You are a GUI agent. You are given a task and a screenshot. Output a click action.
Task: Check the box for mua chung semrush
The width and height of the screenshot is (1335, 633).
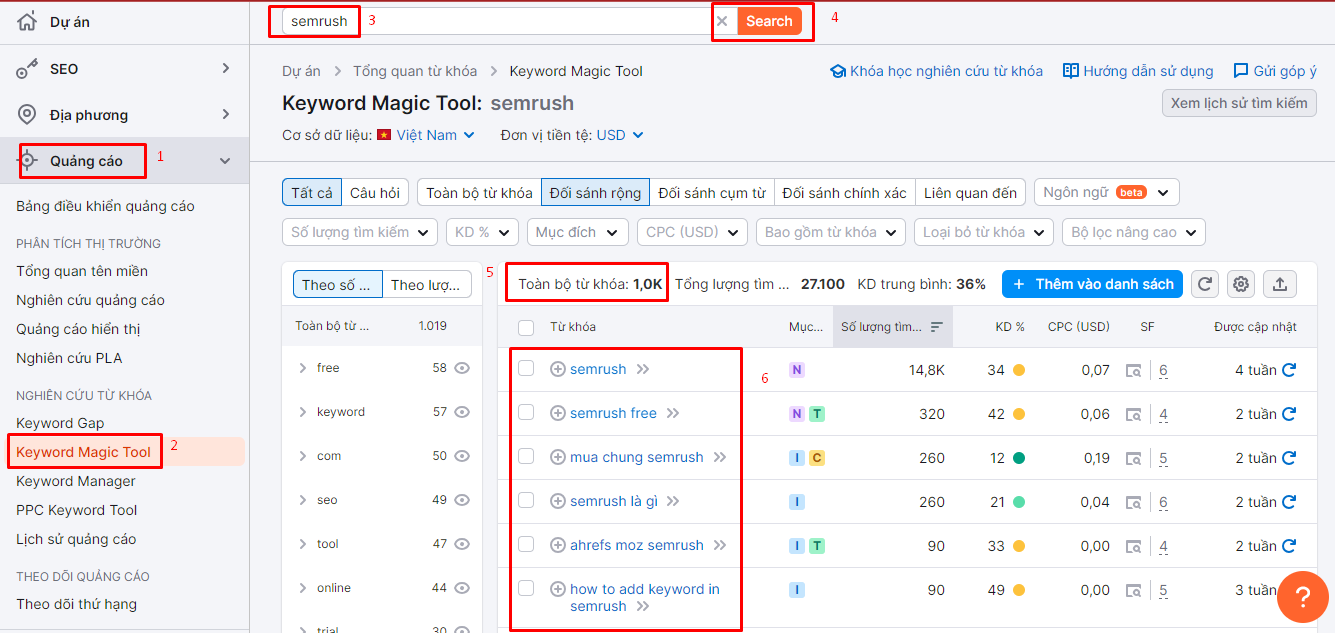[526, 457]
